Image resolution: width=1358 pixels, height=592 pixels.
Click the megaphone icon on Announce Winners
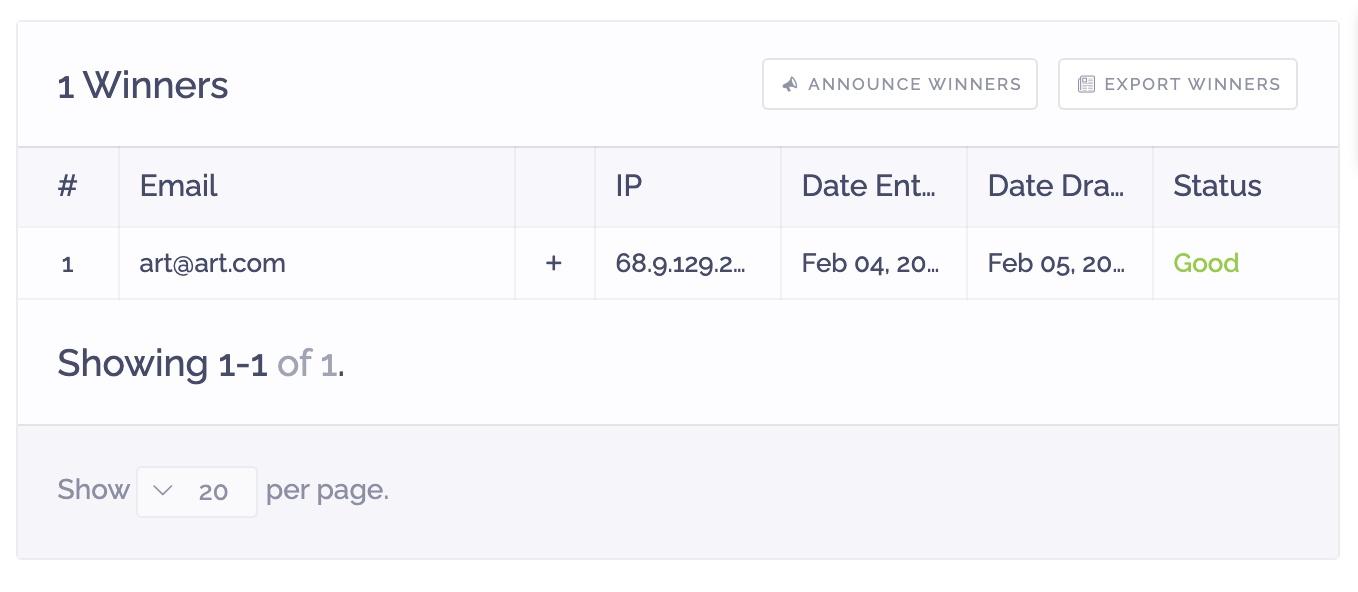coord(790,84)
